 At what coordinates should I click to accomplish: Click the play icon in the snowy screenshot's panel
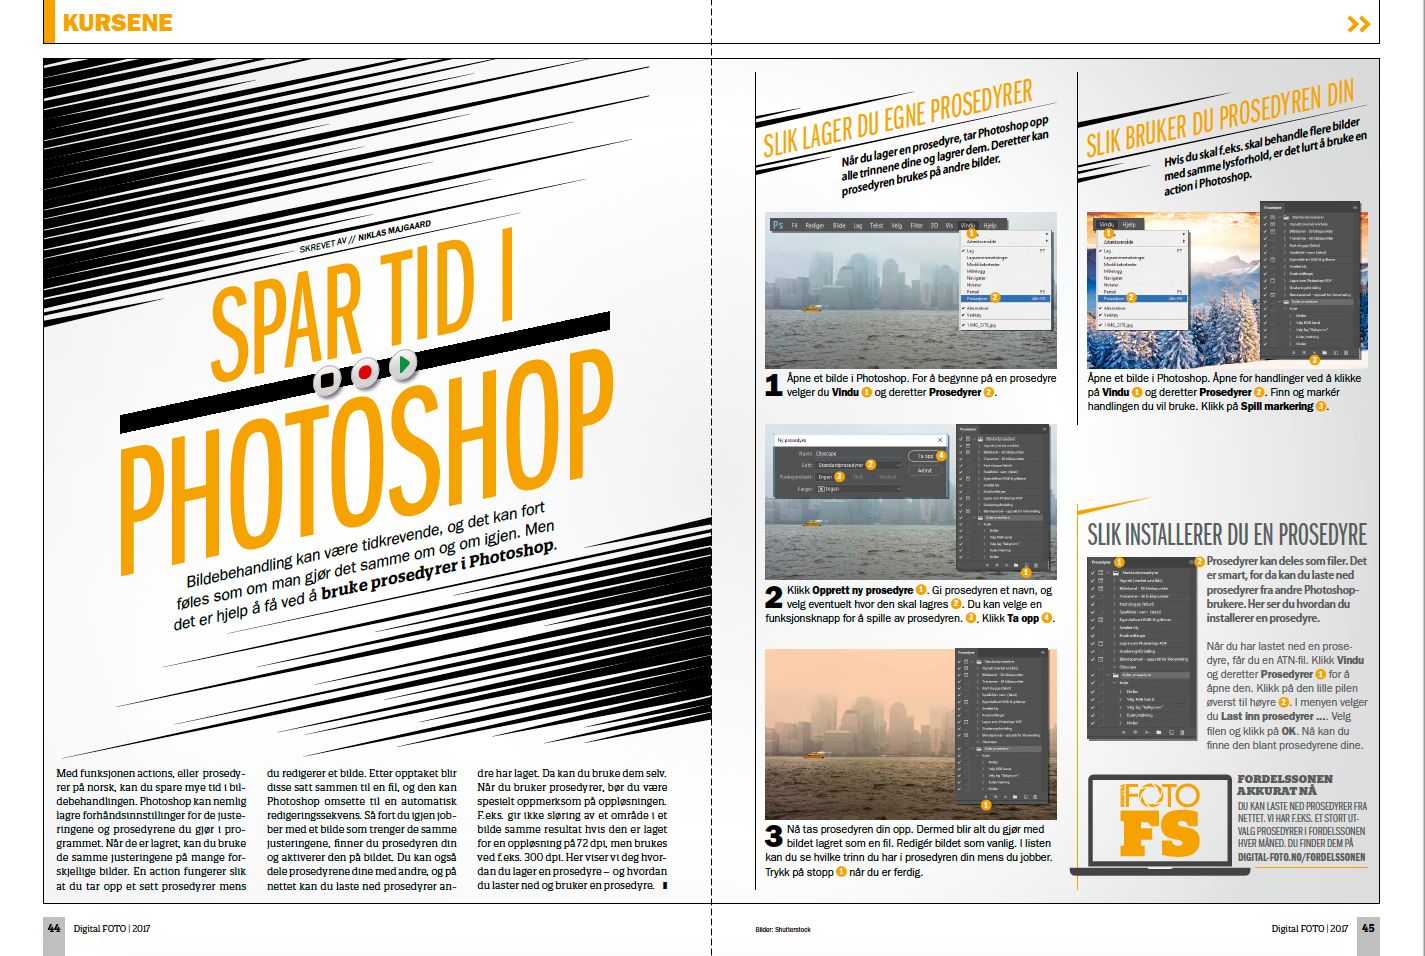coord(1313,354)
